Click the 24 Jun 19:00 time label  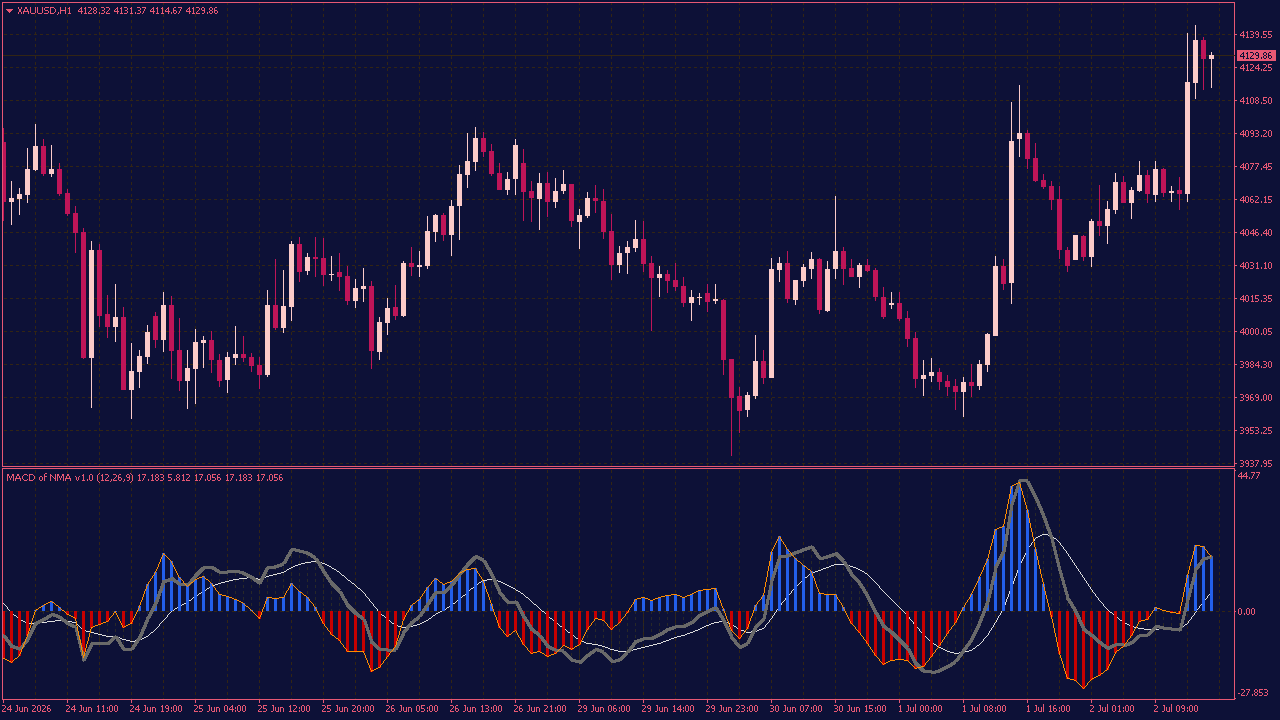pos(156,709)
